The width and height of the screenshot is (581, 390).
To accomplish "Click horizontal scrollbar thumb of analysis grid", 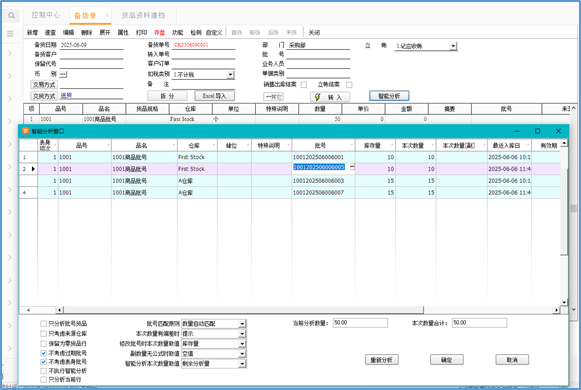I will 243,310.
